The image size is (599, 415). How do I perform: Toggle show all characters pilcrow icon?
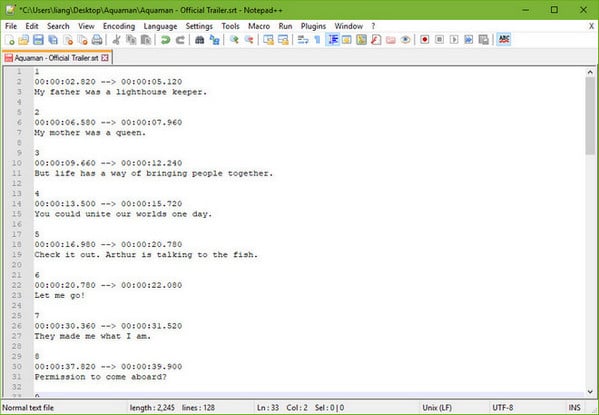317,40
